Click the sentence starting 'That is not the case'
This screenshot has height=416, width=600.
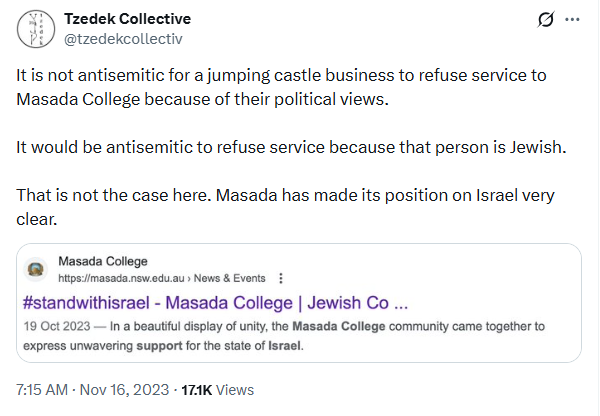coord(285,207)
